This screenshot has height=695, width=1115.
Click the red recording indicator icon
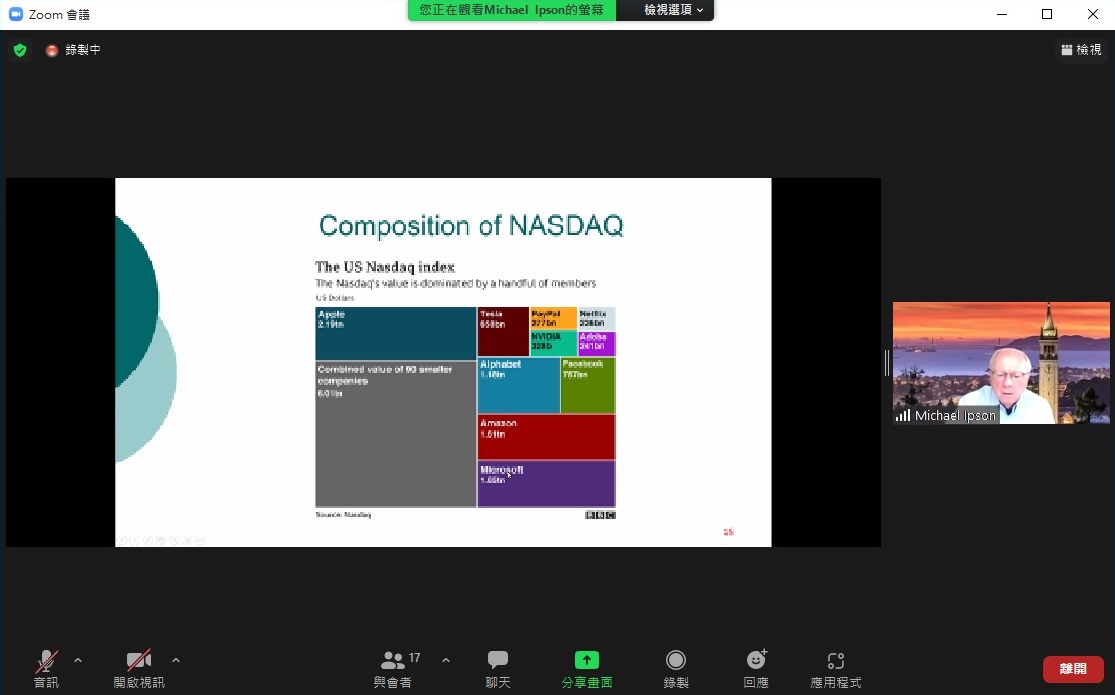(x=52, y=50)
